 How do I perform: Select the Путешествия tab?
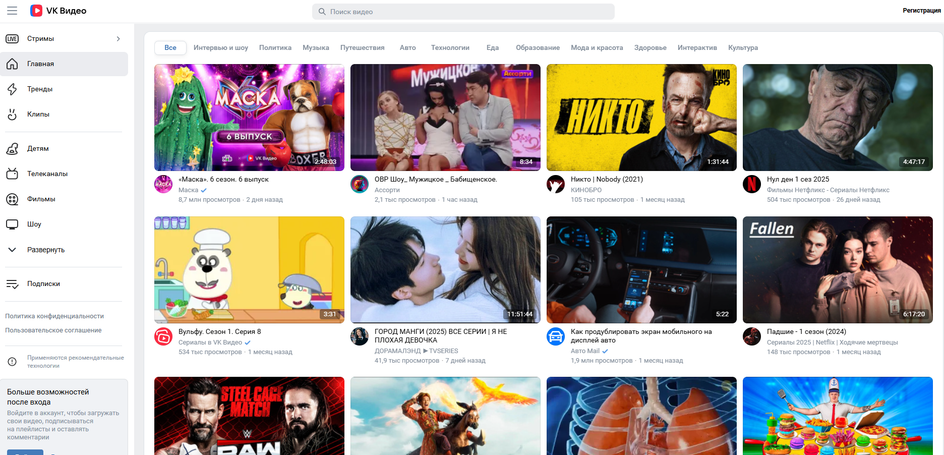point(362,48)
